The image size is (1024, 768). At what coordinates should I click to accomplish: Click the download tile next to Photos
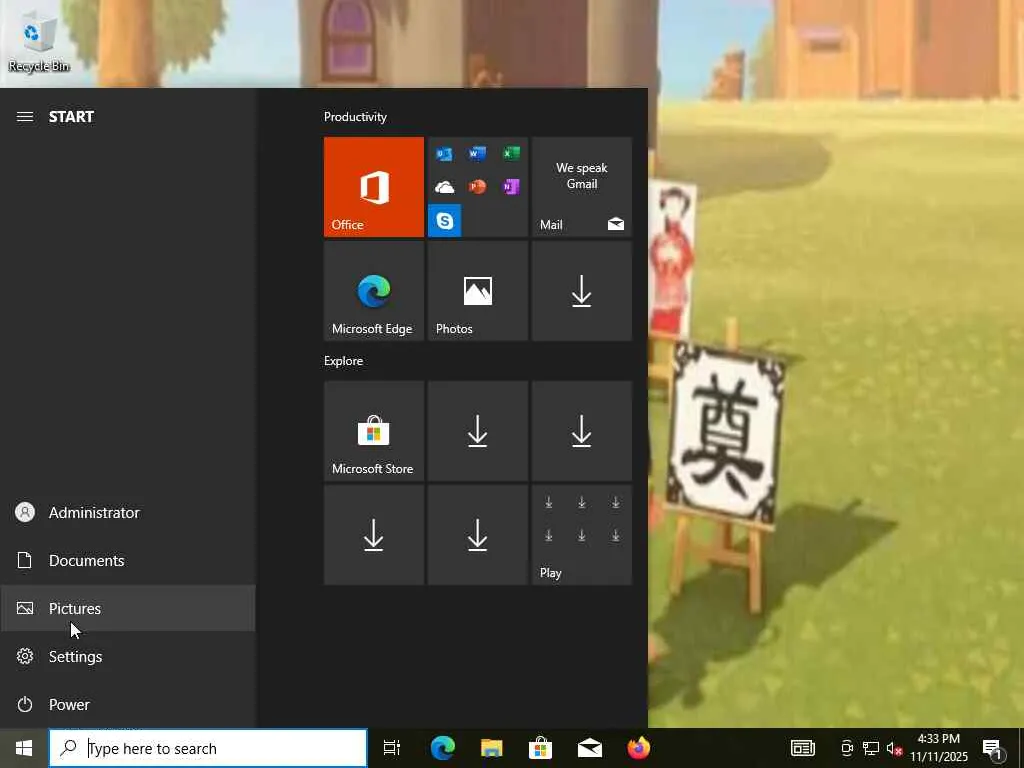pos(582,291)
